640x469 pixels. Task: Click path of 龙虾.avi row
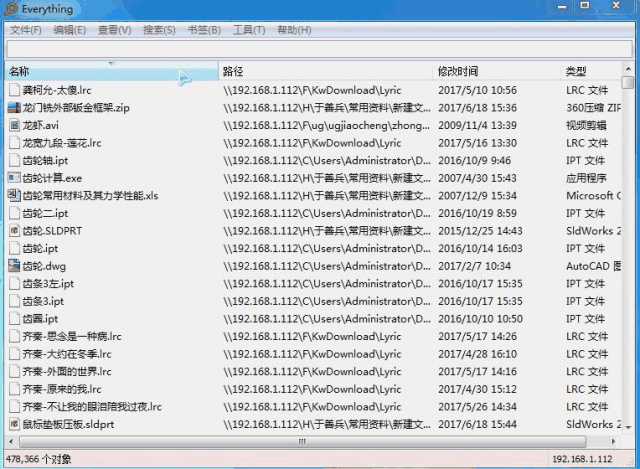click(x=327, y=125)
